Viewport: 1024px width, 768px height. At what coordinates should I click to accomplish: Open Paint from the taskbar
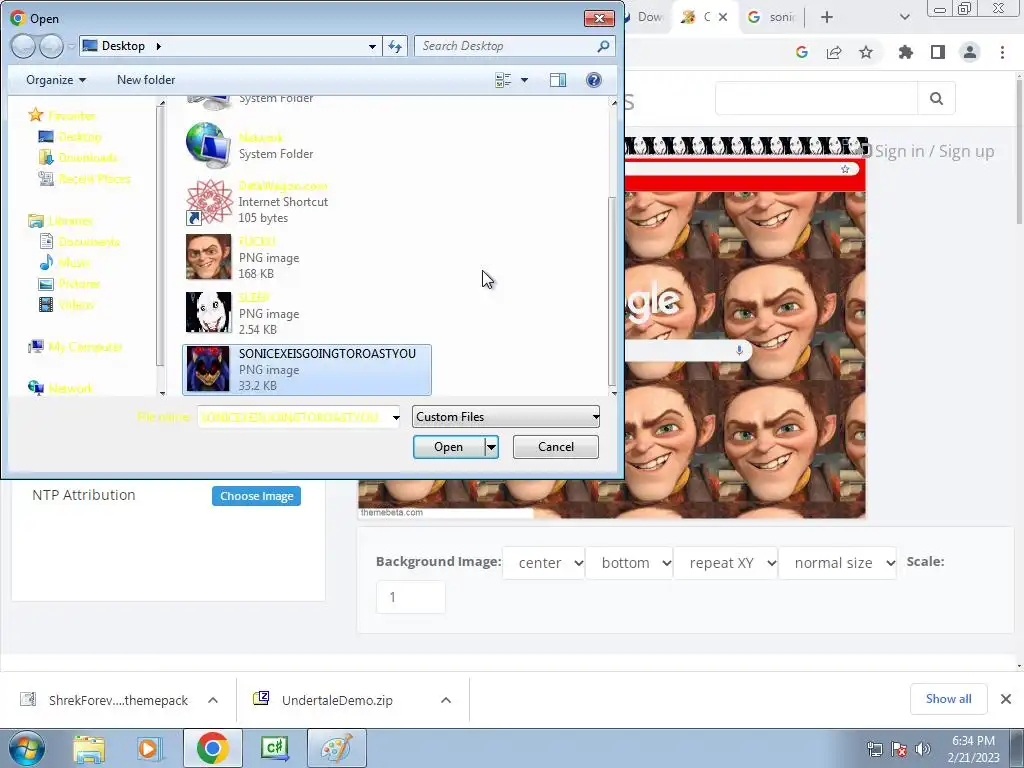pos(336,748)
